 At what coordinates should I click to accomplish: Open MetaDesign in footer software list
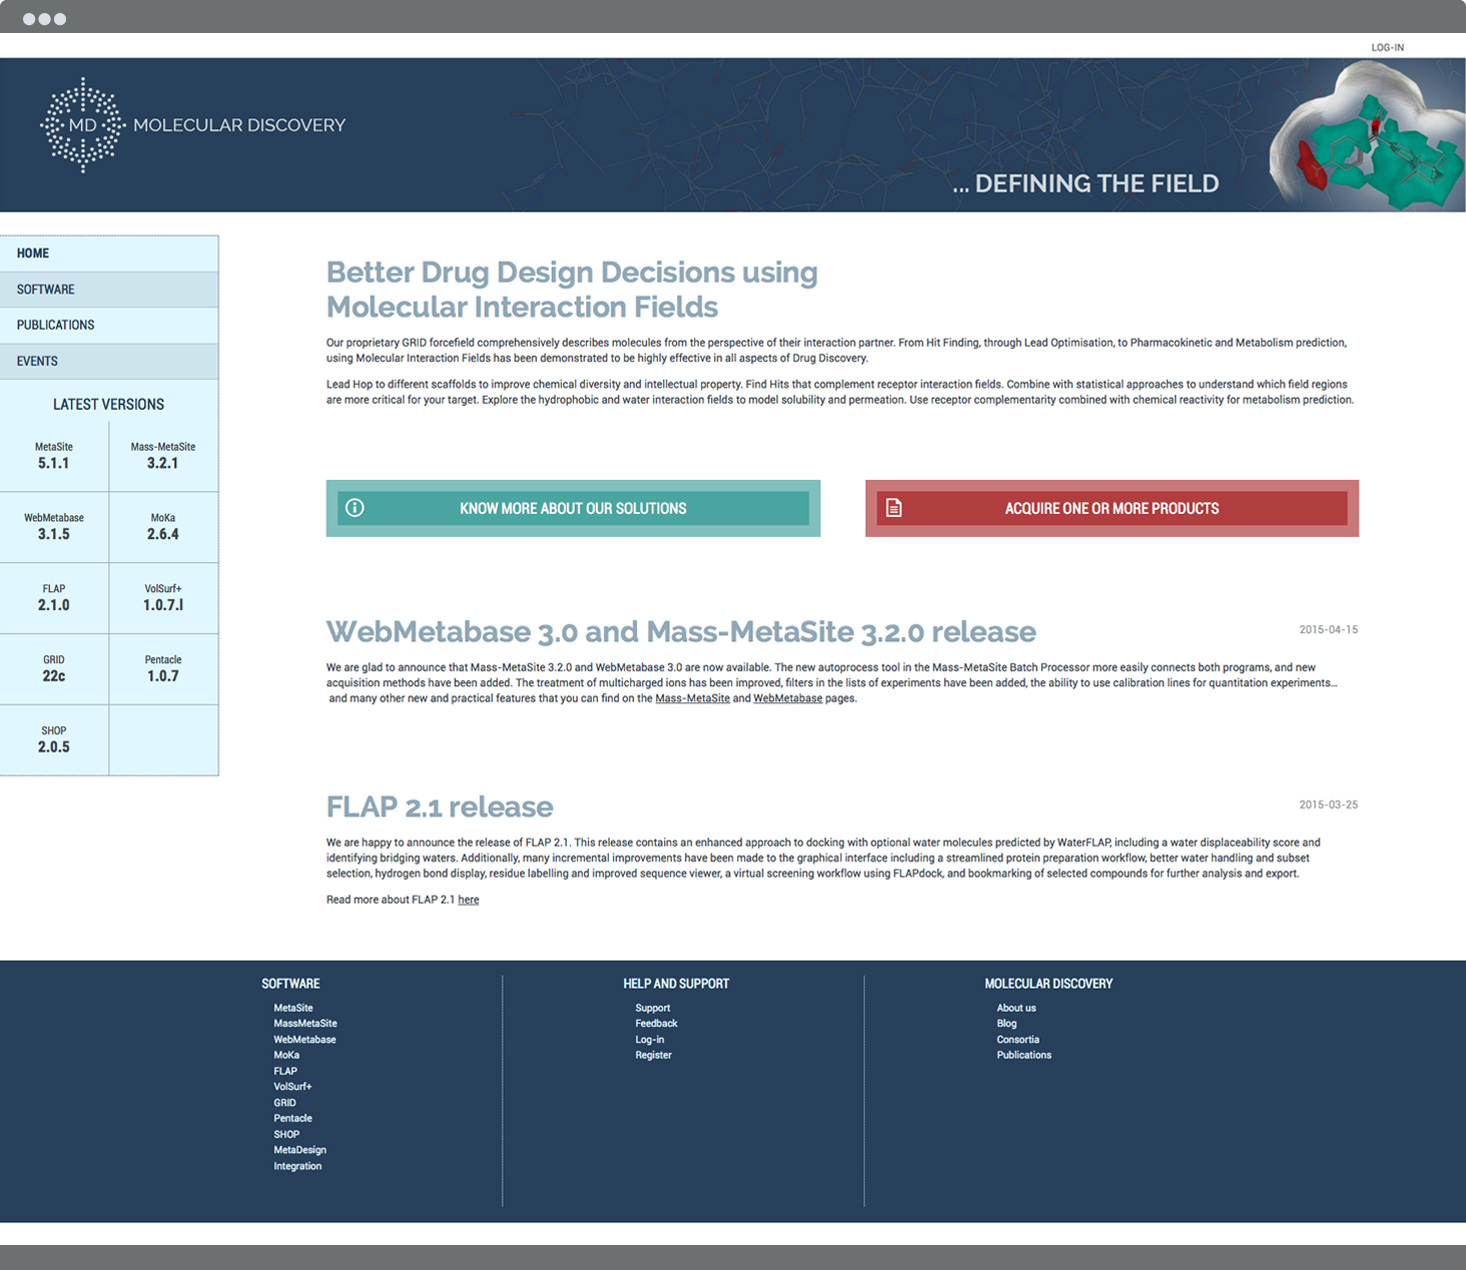point(299,1150)
